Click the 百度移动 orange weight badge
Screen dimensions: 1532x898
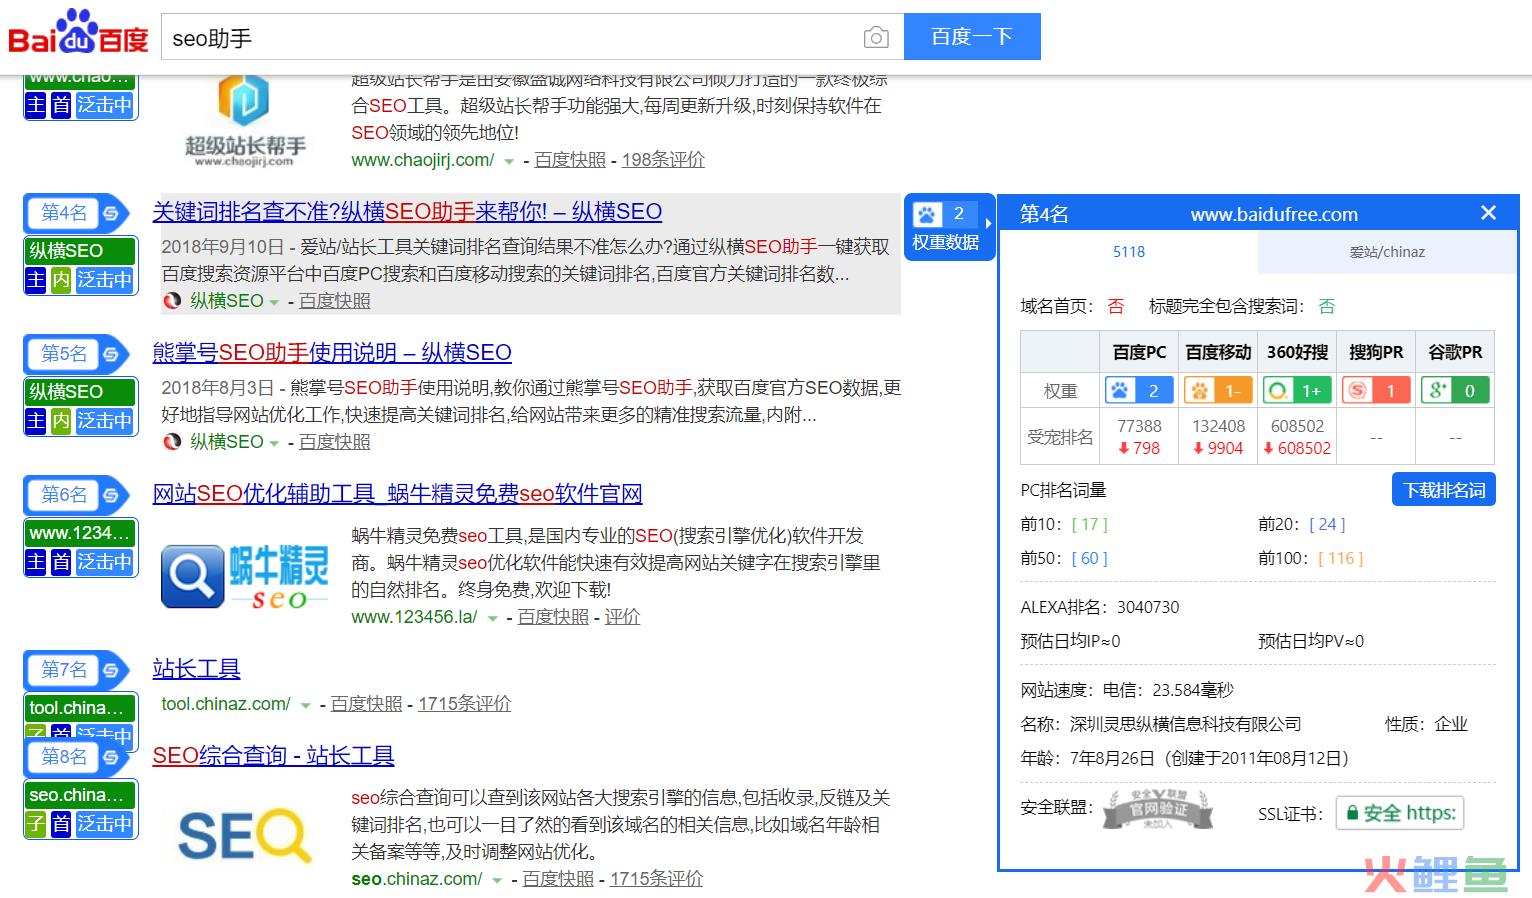(1218, 391)
